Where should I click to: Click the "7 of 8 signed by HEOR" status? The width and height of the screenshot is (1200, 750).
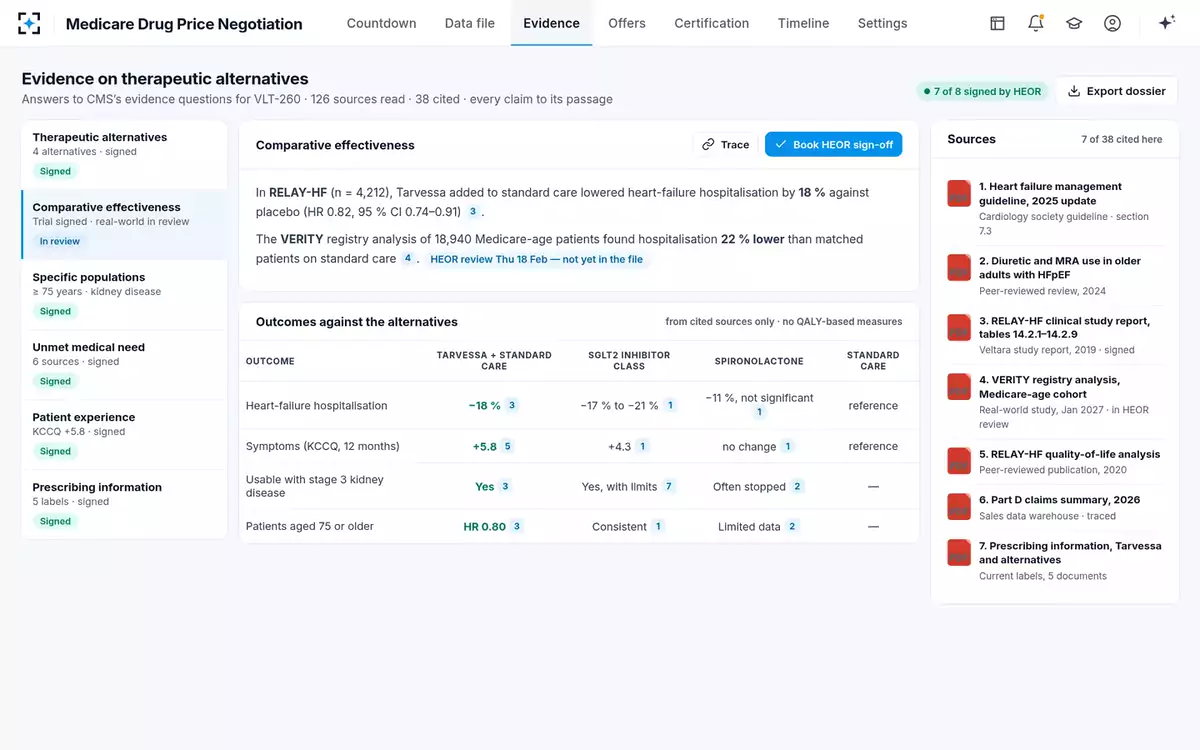(981, 91)
